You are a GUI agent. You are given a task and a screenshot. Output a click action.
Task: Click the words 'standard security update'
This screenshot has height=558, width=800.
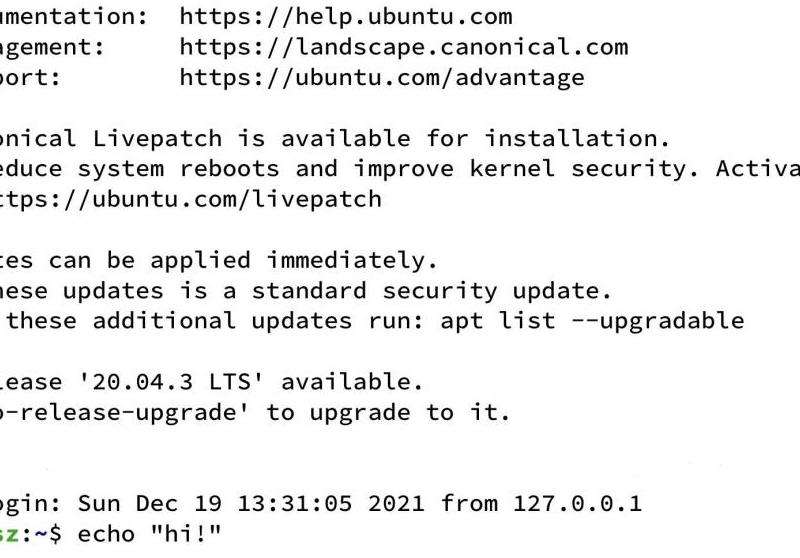click(x=431, y=291)
